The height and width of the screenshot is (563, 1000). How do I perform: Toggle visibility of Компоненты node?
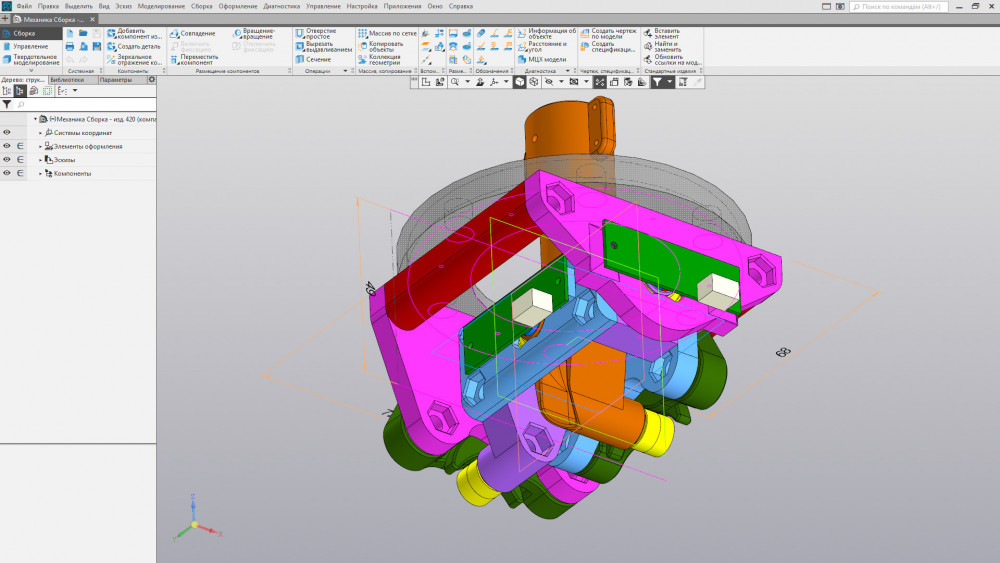click(7, 174)
